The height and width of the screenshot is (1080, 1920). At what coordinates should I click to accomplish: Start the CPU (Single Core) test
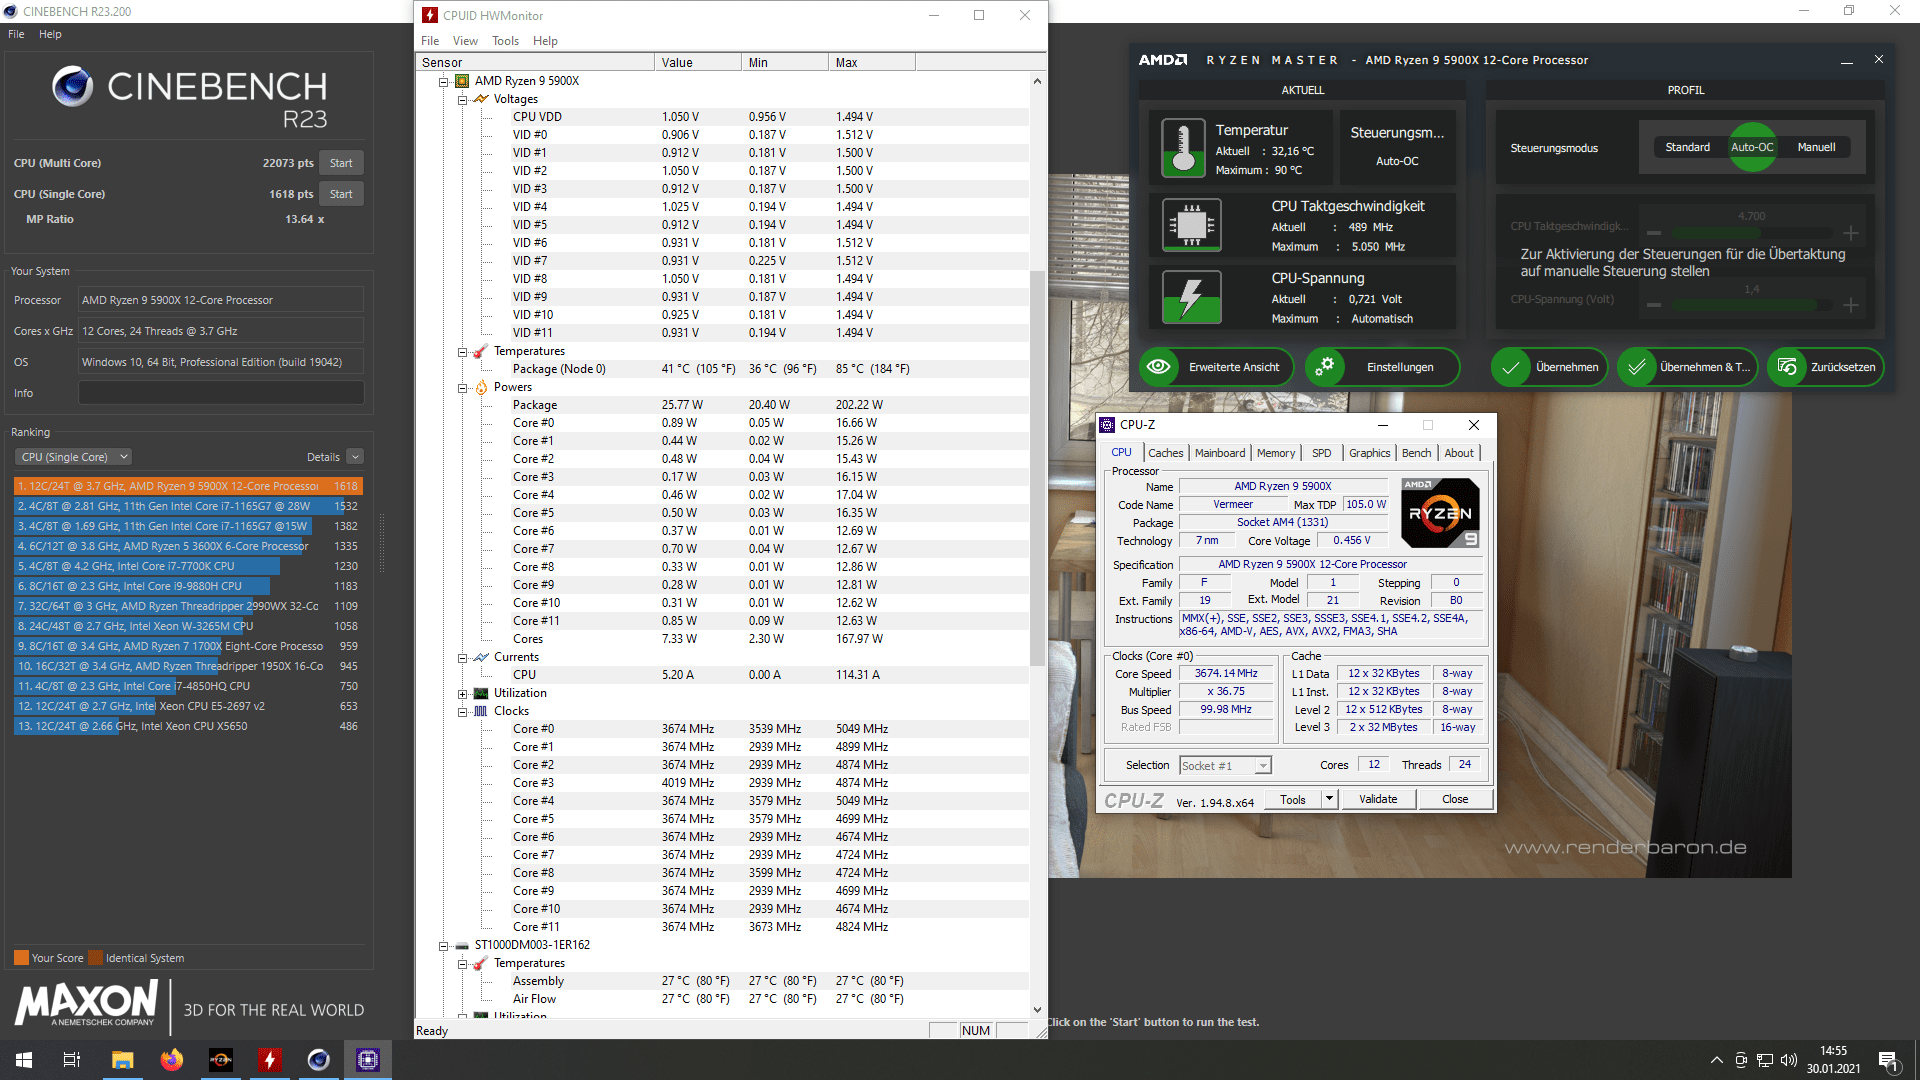(341, 194)
